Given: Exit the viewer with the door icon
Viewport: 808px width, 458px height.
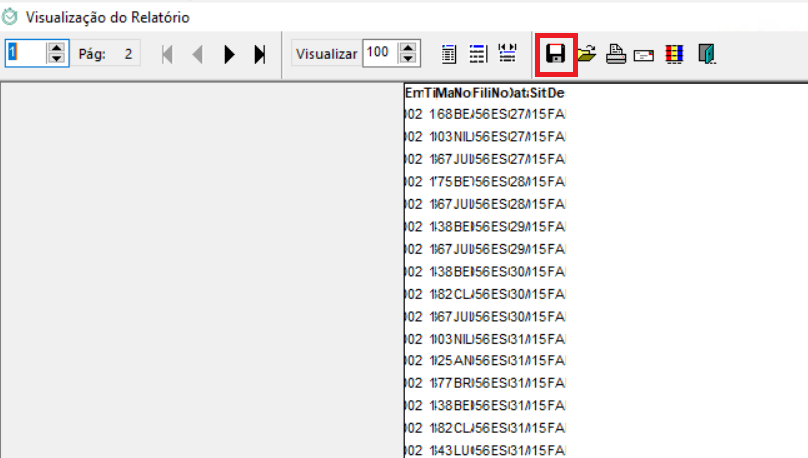Looking at the screenshot, I should pyautogui.click(x=708, y=54).
